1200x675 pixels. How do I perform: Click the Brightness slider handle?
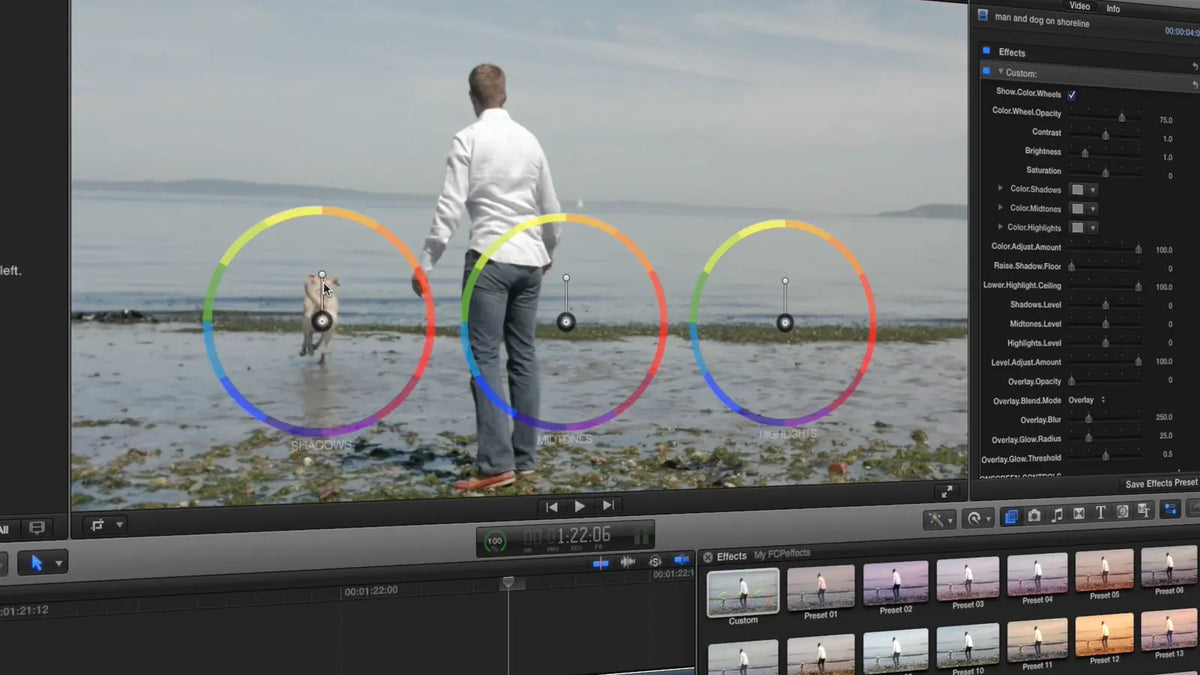point(1085,153)
